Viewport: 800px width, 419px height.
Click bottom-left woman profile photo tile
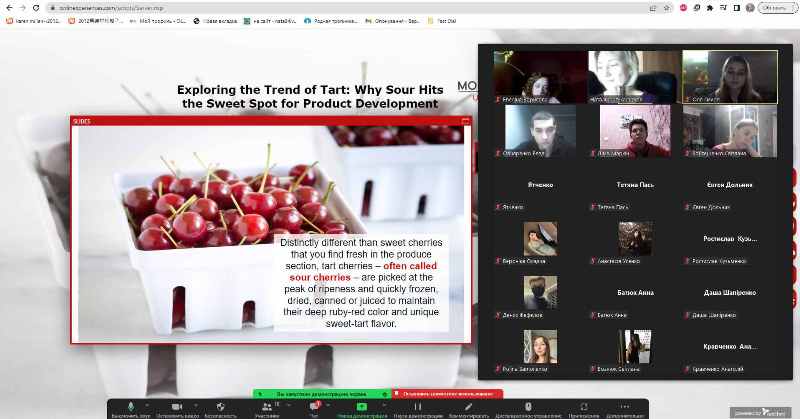point(540,348)
